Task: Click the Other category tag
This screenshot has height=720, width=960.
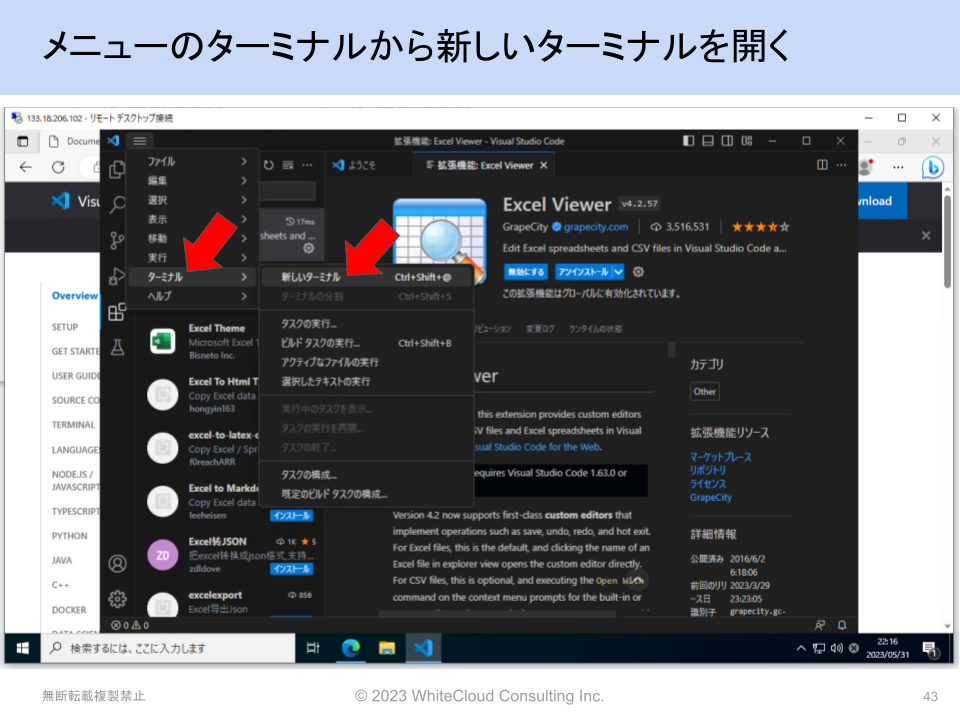Action: point(705,392)
